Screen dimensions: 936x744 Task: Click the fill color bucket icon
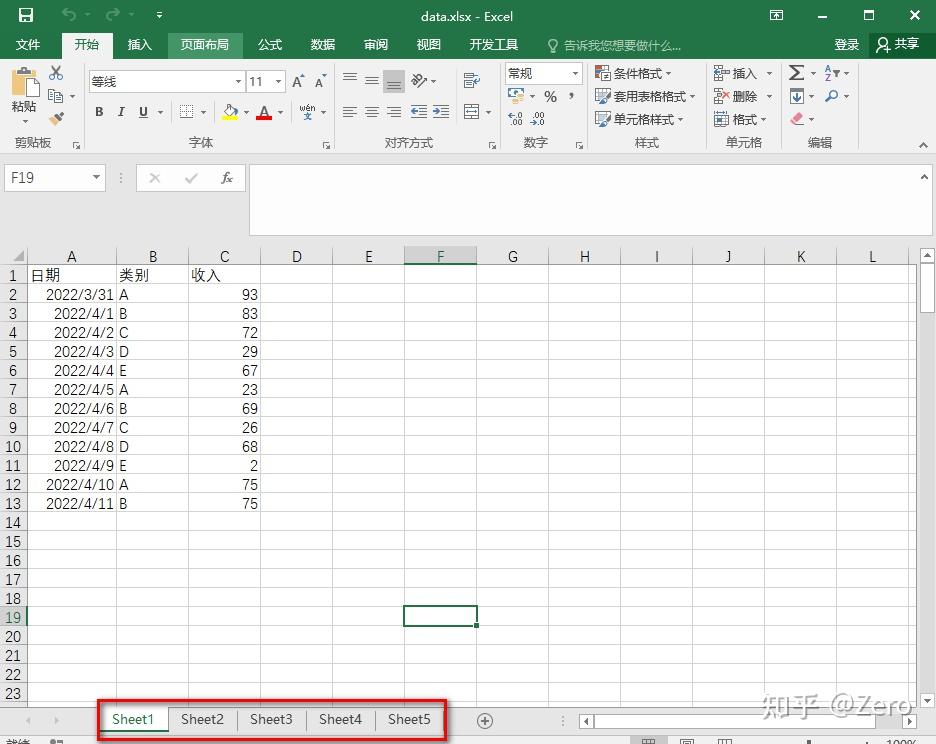[x=229, y=112]
